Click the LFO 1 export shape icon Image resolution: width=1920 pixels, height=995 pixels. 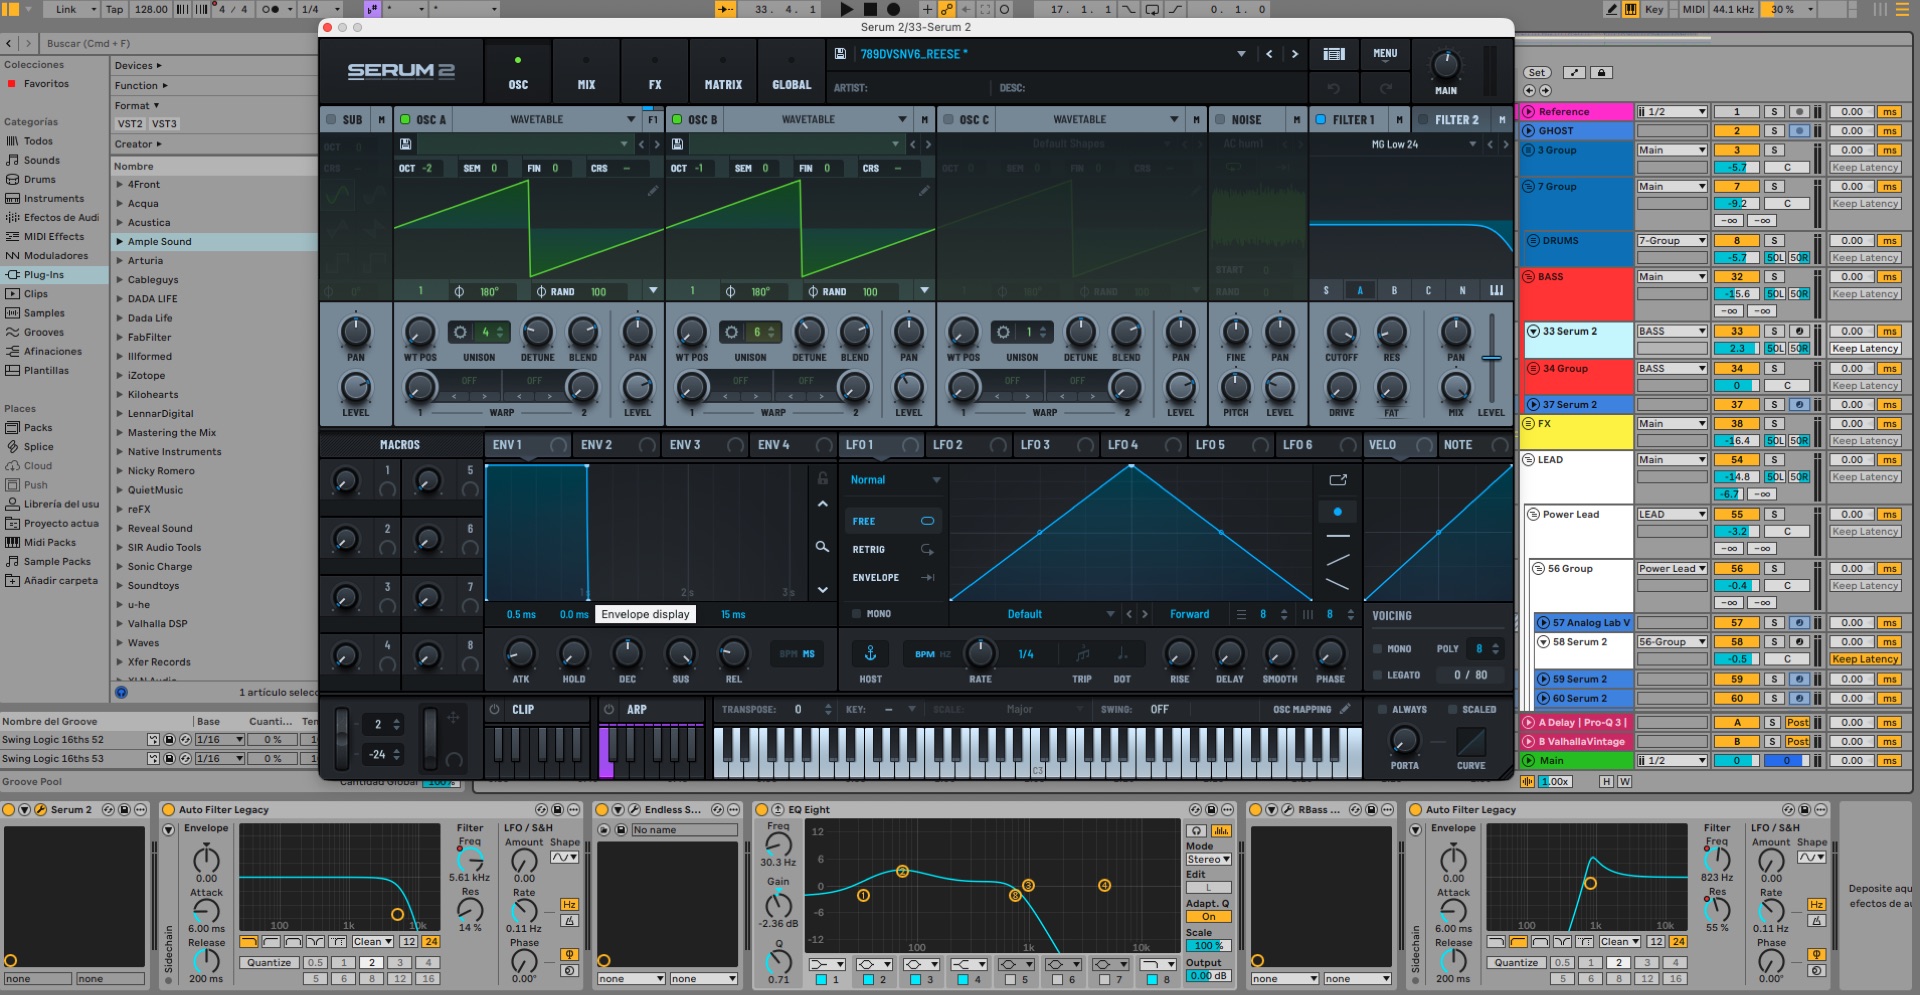(x=1337, y=480)
